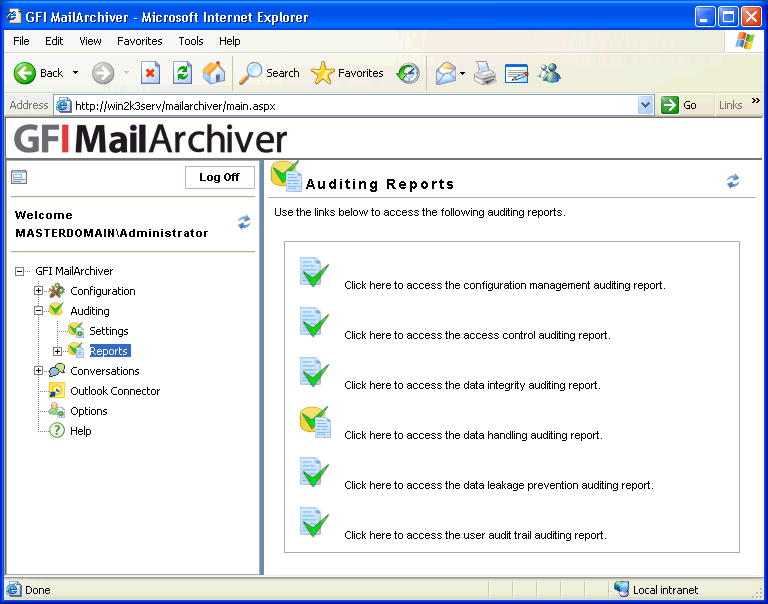Click the Conversations chat bubble icon
The image size is (768, 604).
57,370
